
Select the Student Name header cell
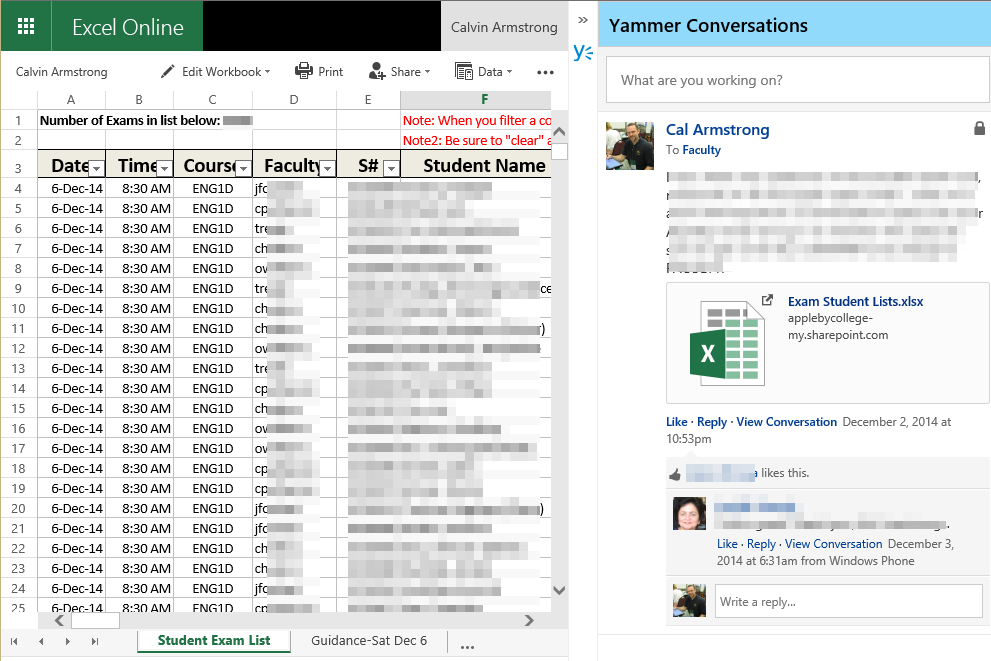click(x=476, y=165)
